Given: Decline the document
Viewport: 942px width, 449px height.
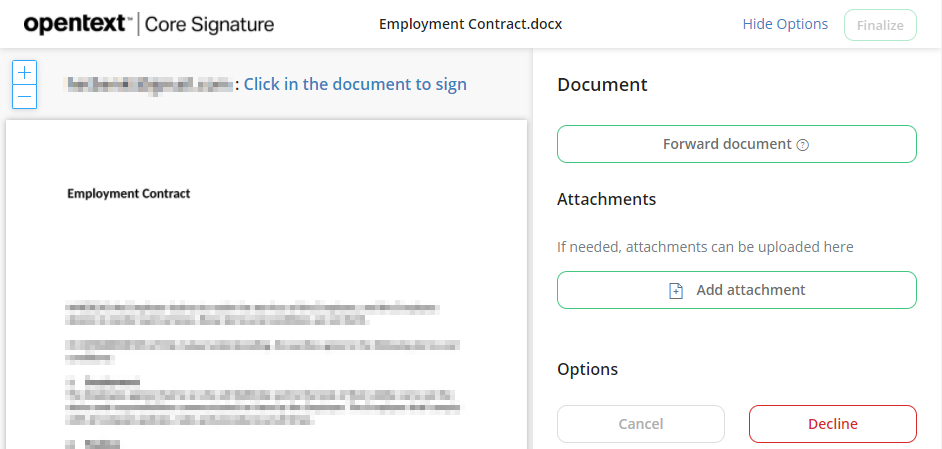Looking at the screenshot, I should pos(832,424).
